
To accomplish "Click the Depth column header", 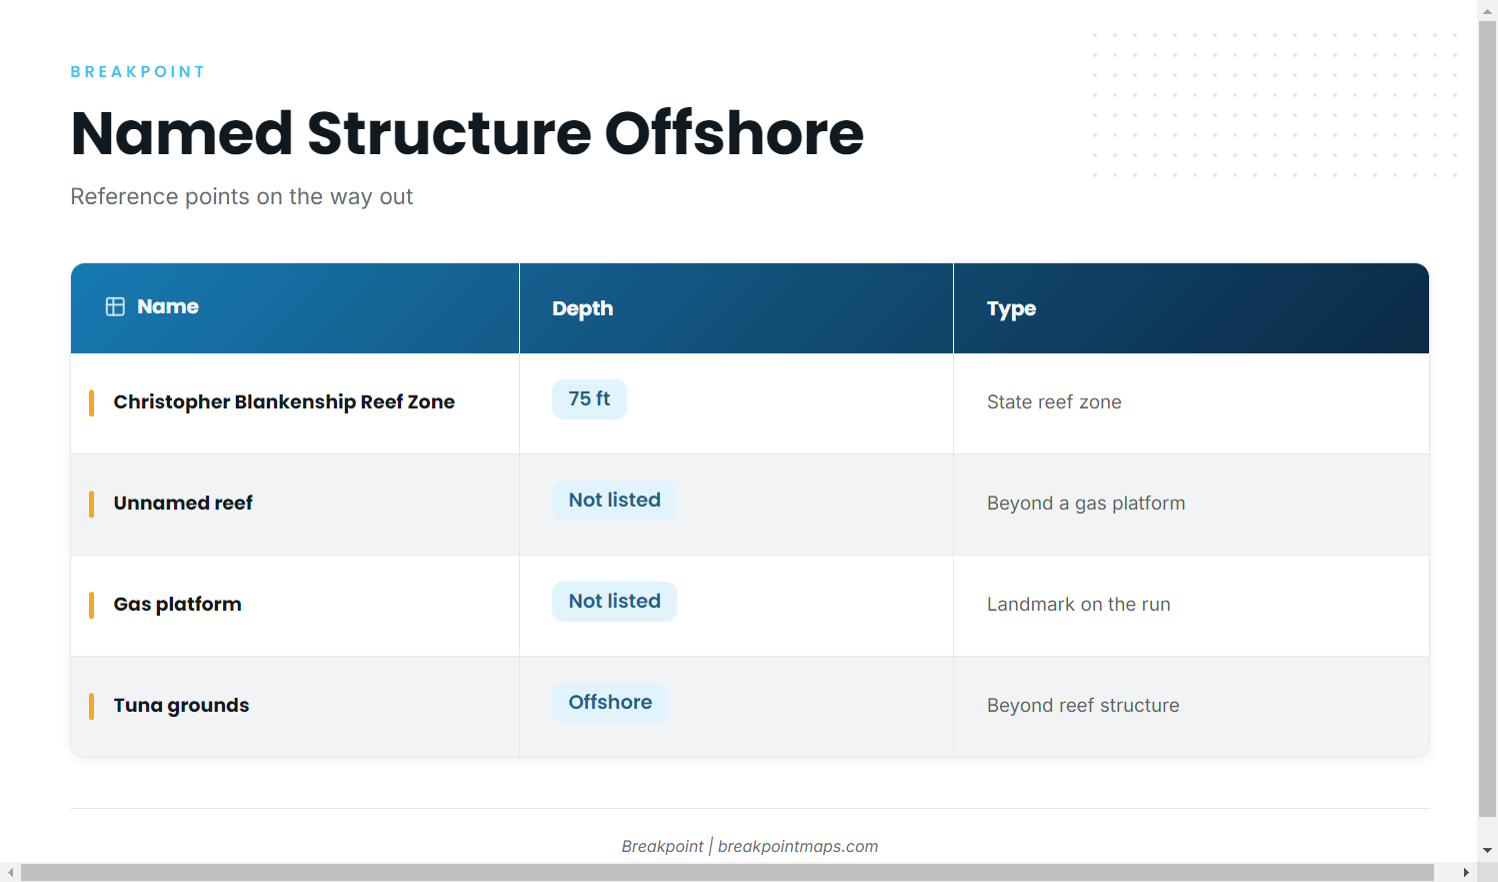I will (x=736, y=308).
